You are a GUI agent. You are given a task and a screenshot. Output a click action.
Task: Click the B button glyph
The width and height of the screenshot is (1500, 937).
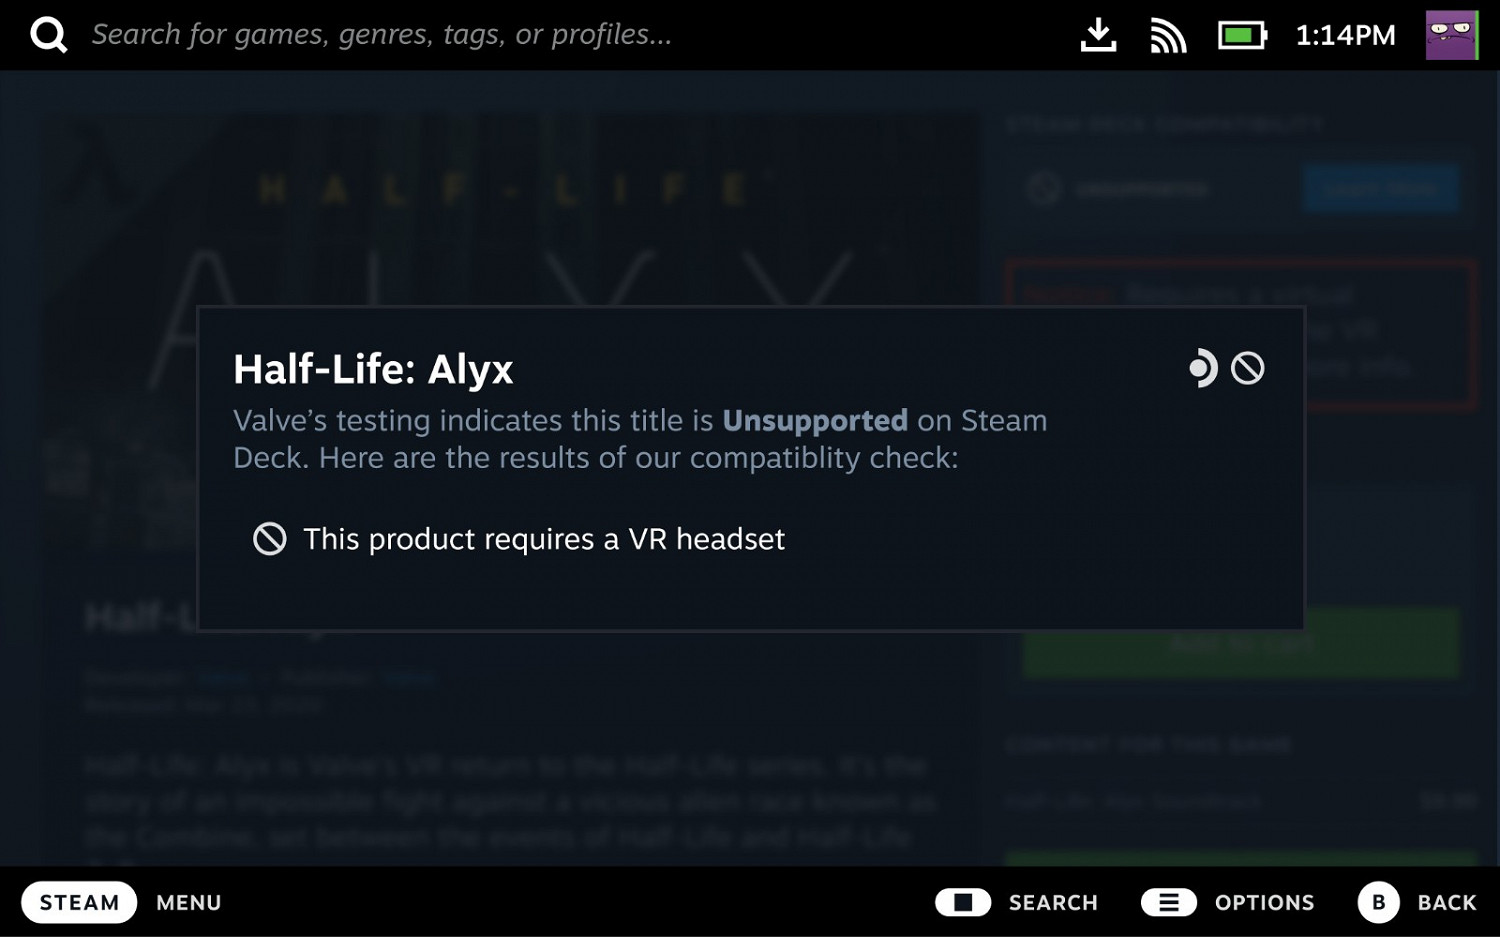(1378, 903)
